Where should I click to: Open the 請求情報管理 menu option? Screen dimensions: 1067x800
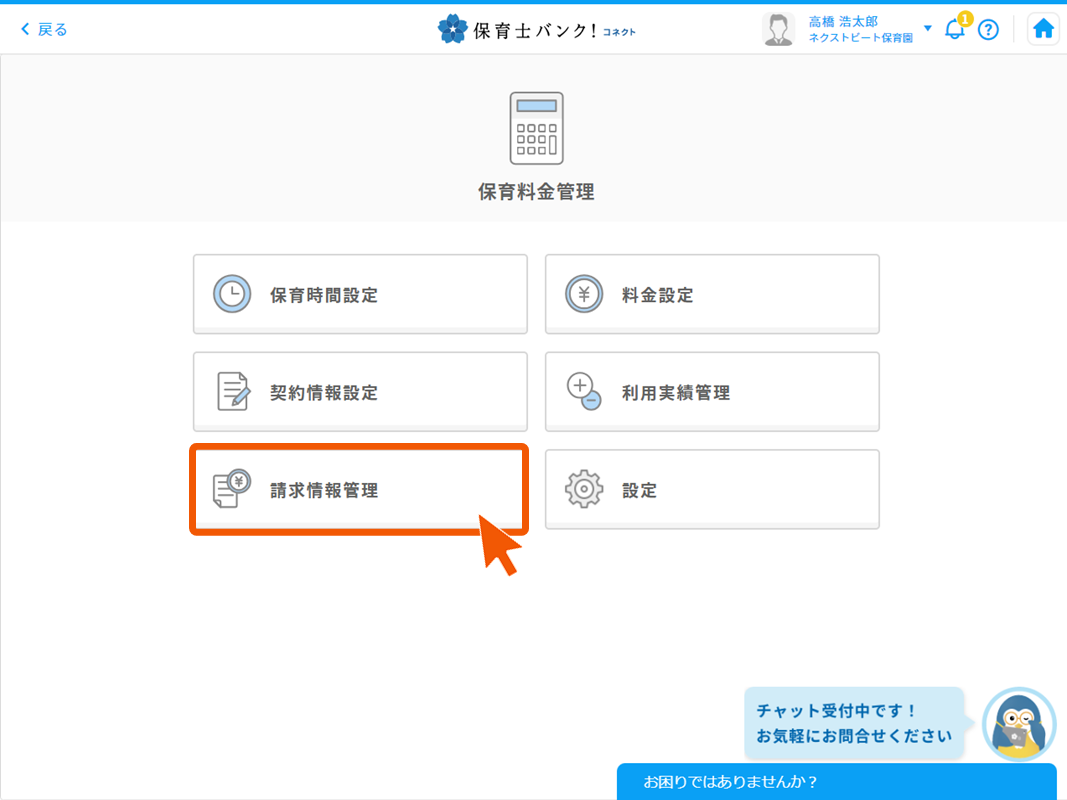pos(360,488)
